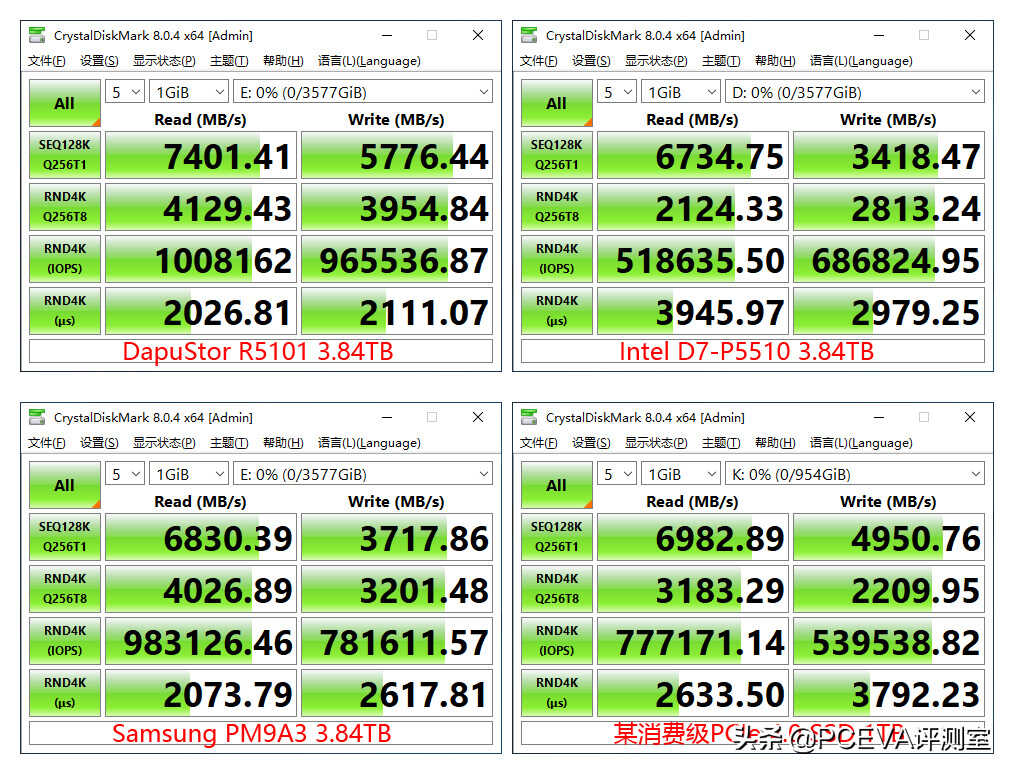Click the 5776.44 sequential write result
Viewport: 1014px width, 774px height.
[397, 155]
